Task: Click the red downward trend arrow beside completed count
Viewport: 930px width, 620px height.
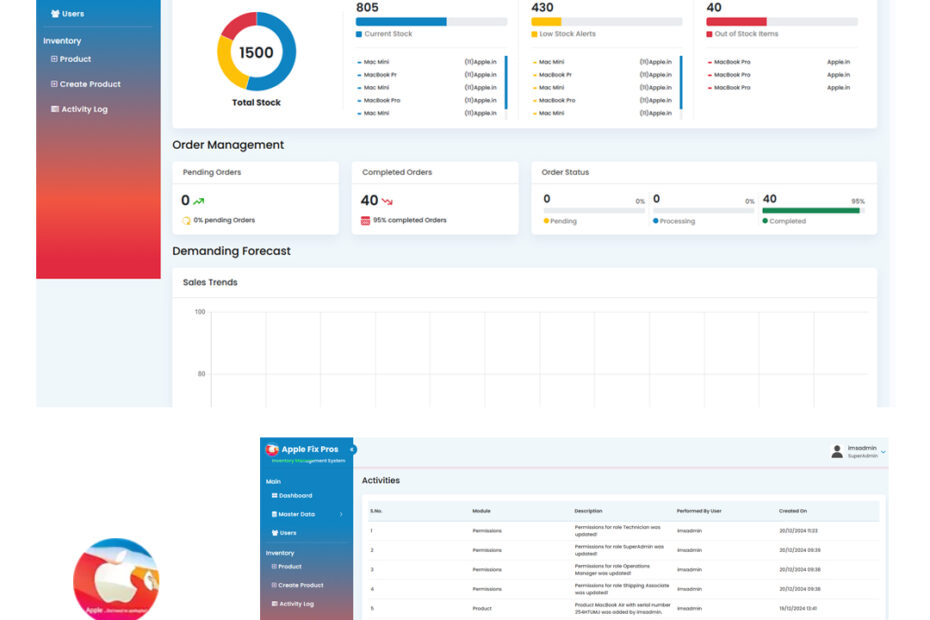Action: (387, 202)
